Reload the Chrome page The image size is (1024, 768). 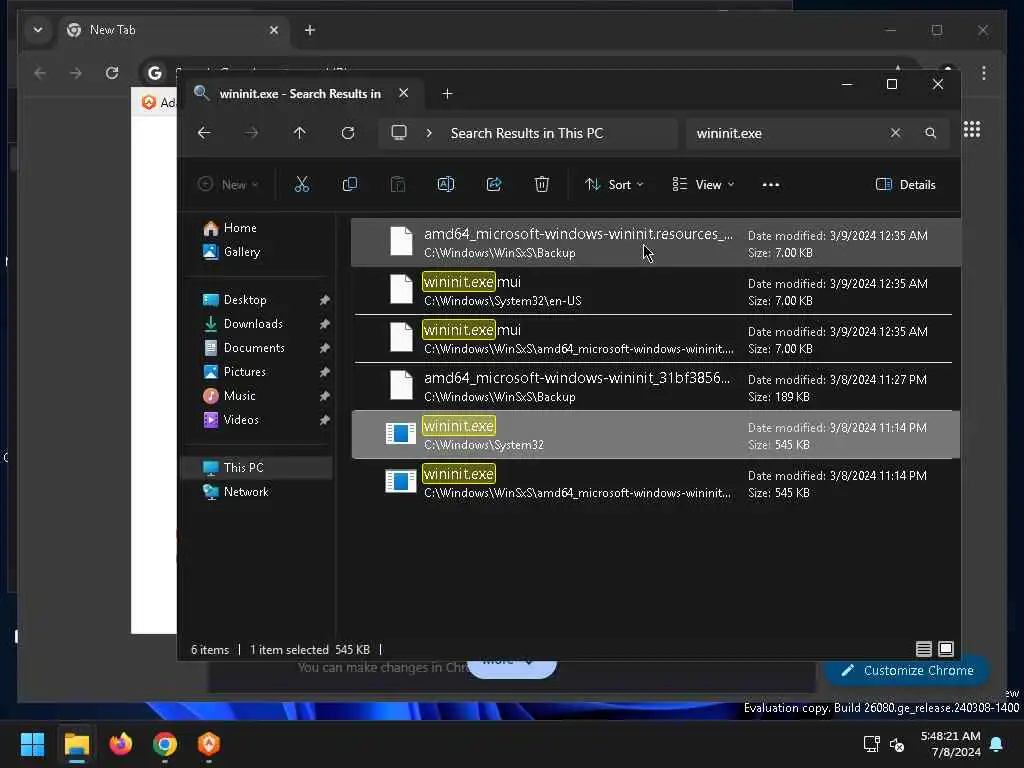pos(112,73)
